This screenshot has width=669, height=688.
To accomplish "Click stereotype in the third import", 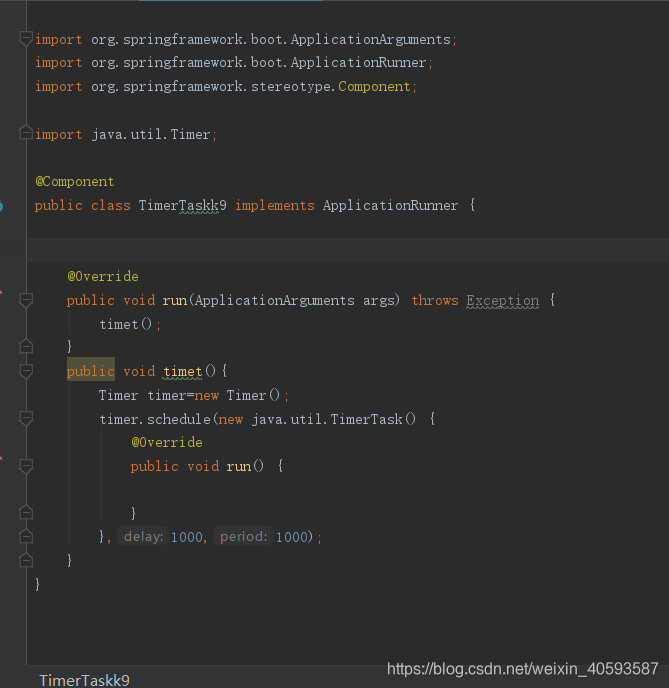I will coord(290,86).
